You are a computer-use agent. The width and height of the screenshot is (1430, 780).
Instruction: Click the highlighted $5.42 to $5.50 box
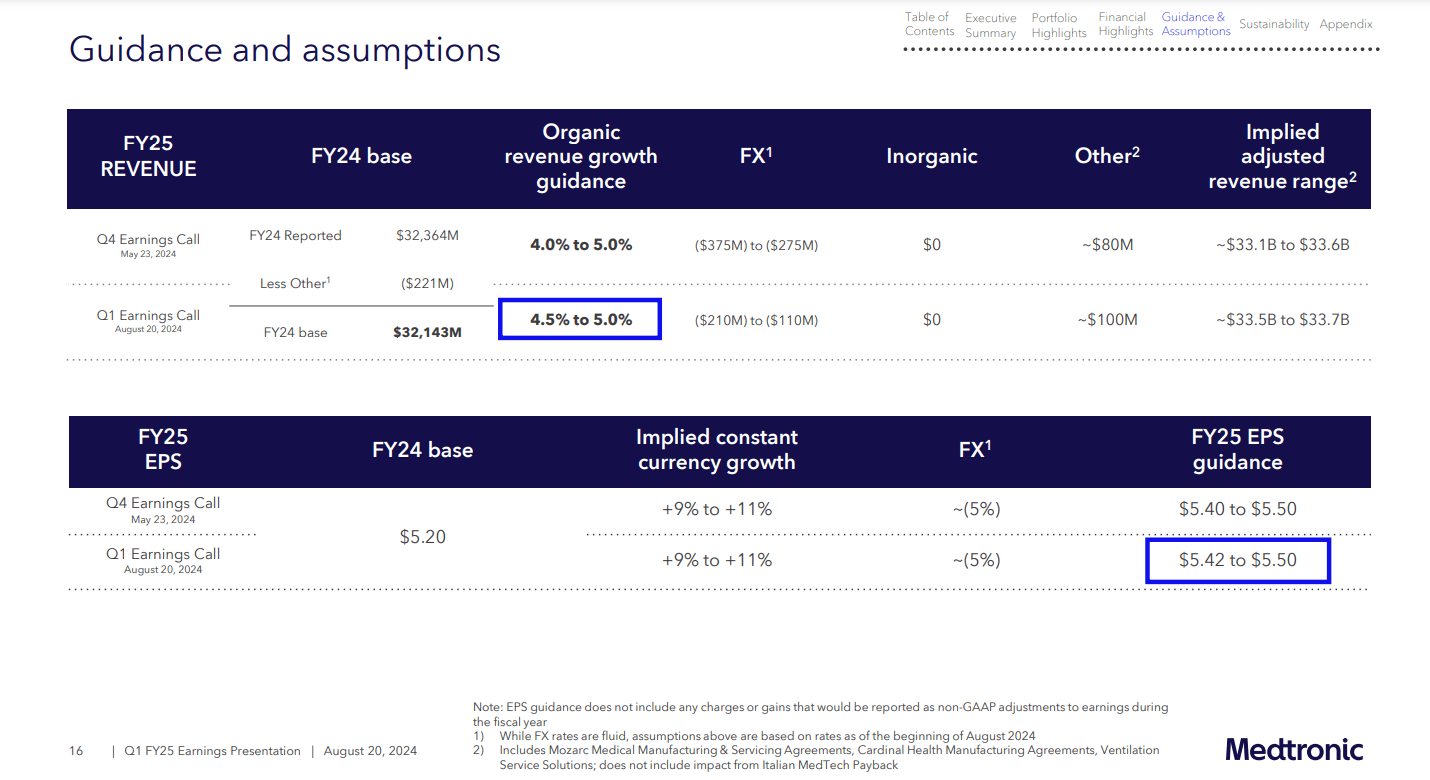(x=1237, y=560)
